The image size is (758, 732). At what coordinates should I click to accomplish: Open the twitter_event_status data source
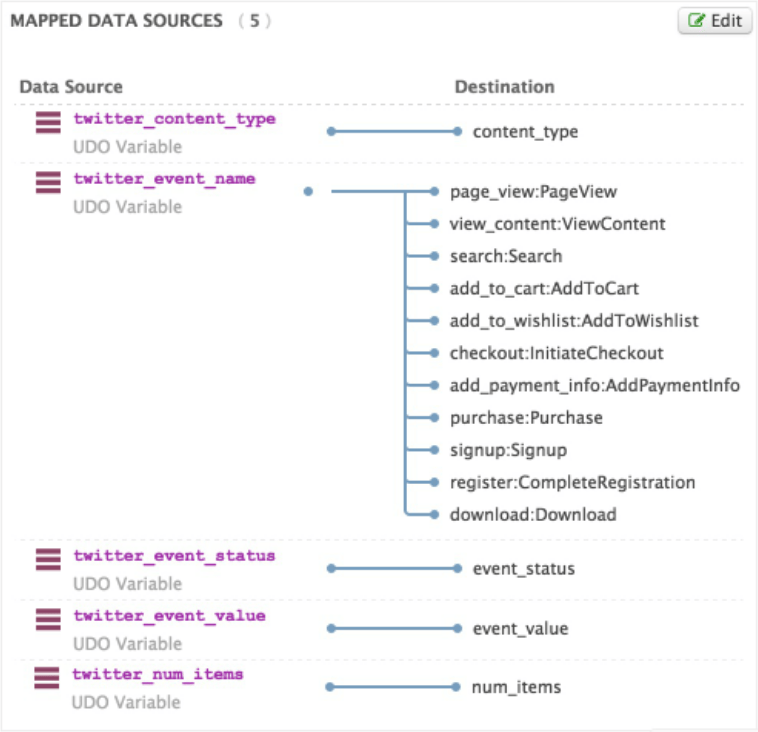[174, 555]
